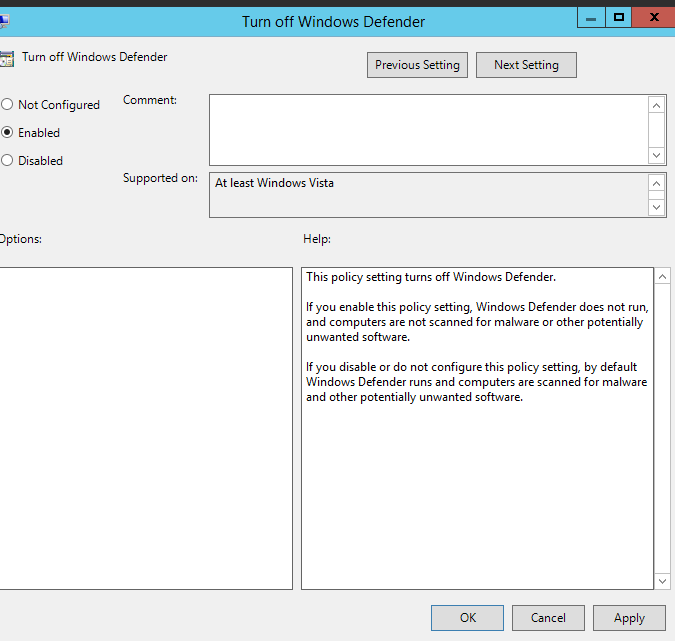The width and height of the screenshot is (675, 641).
Task: Click the Comment box scroll down arrow
Action: [x=656, y=155]
